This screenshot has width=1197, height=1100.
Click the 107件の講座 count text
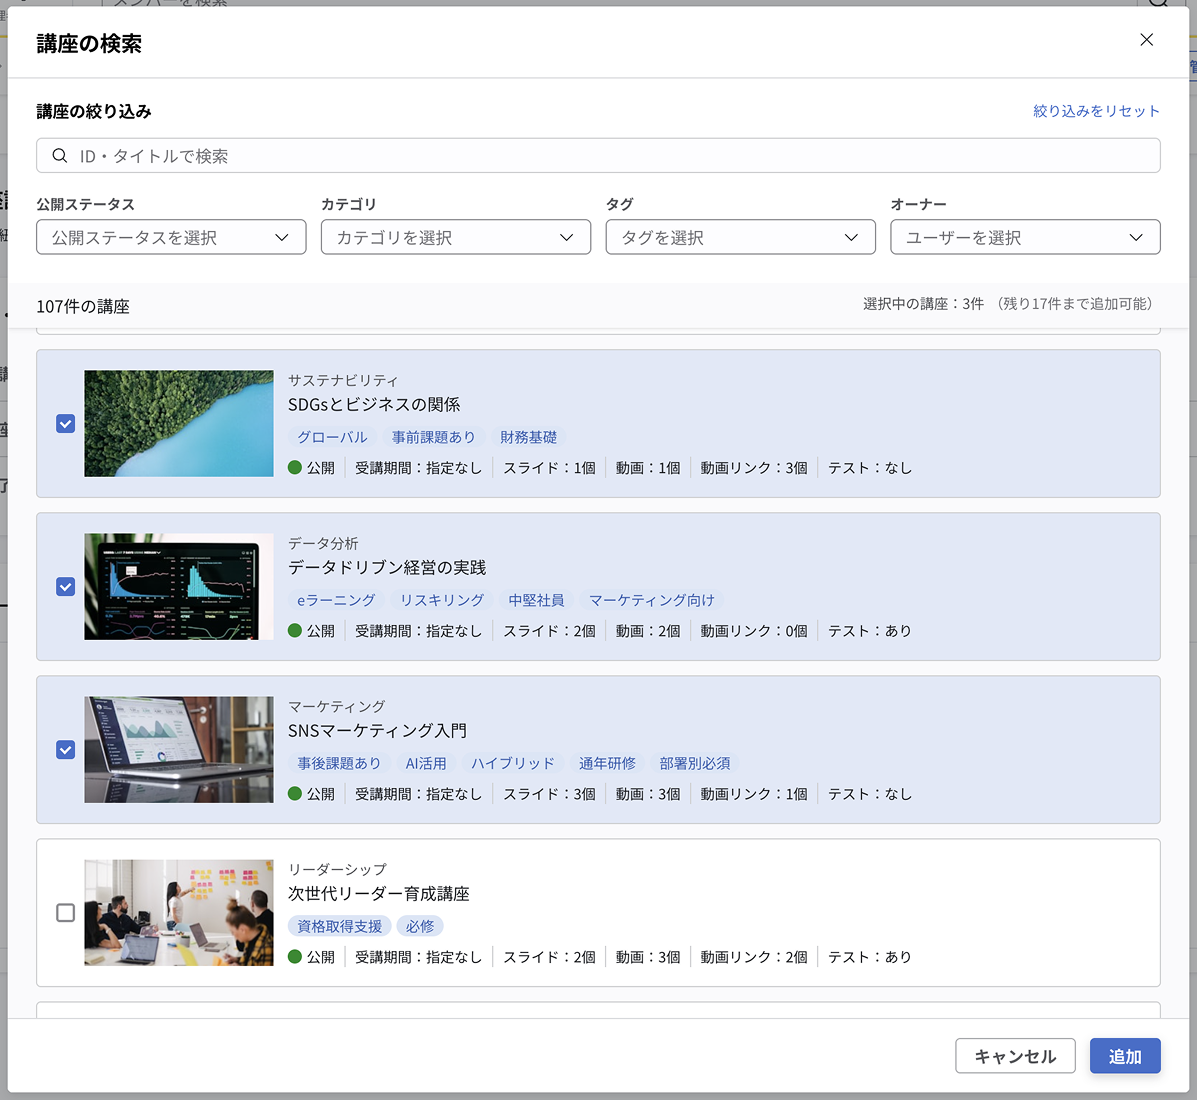83,306
